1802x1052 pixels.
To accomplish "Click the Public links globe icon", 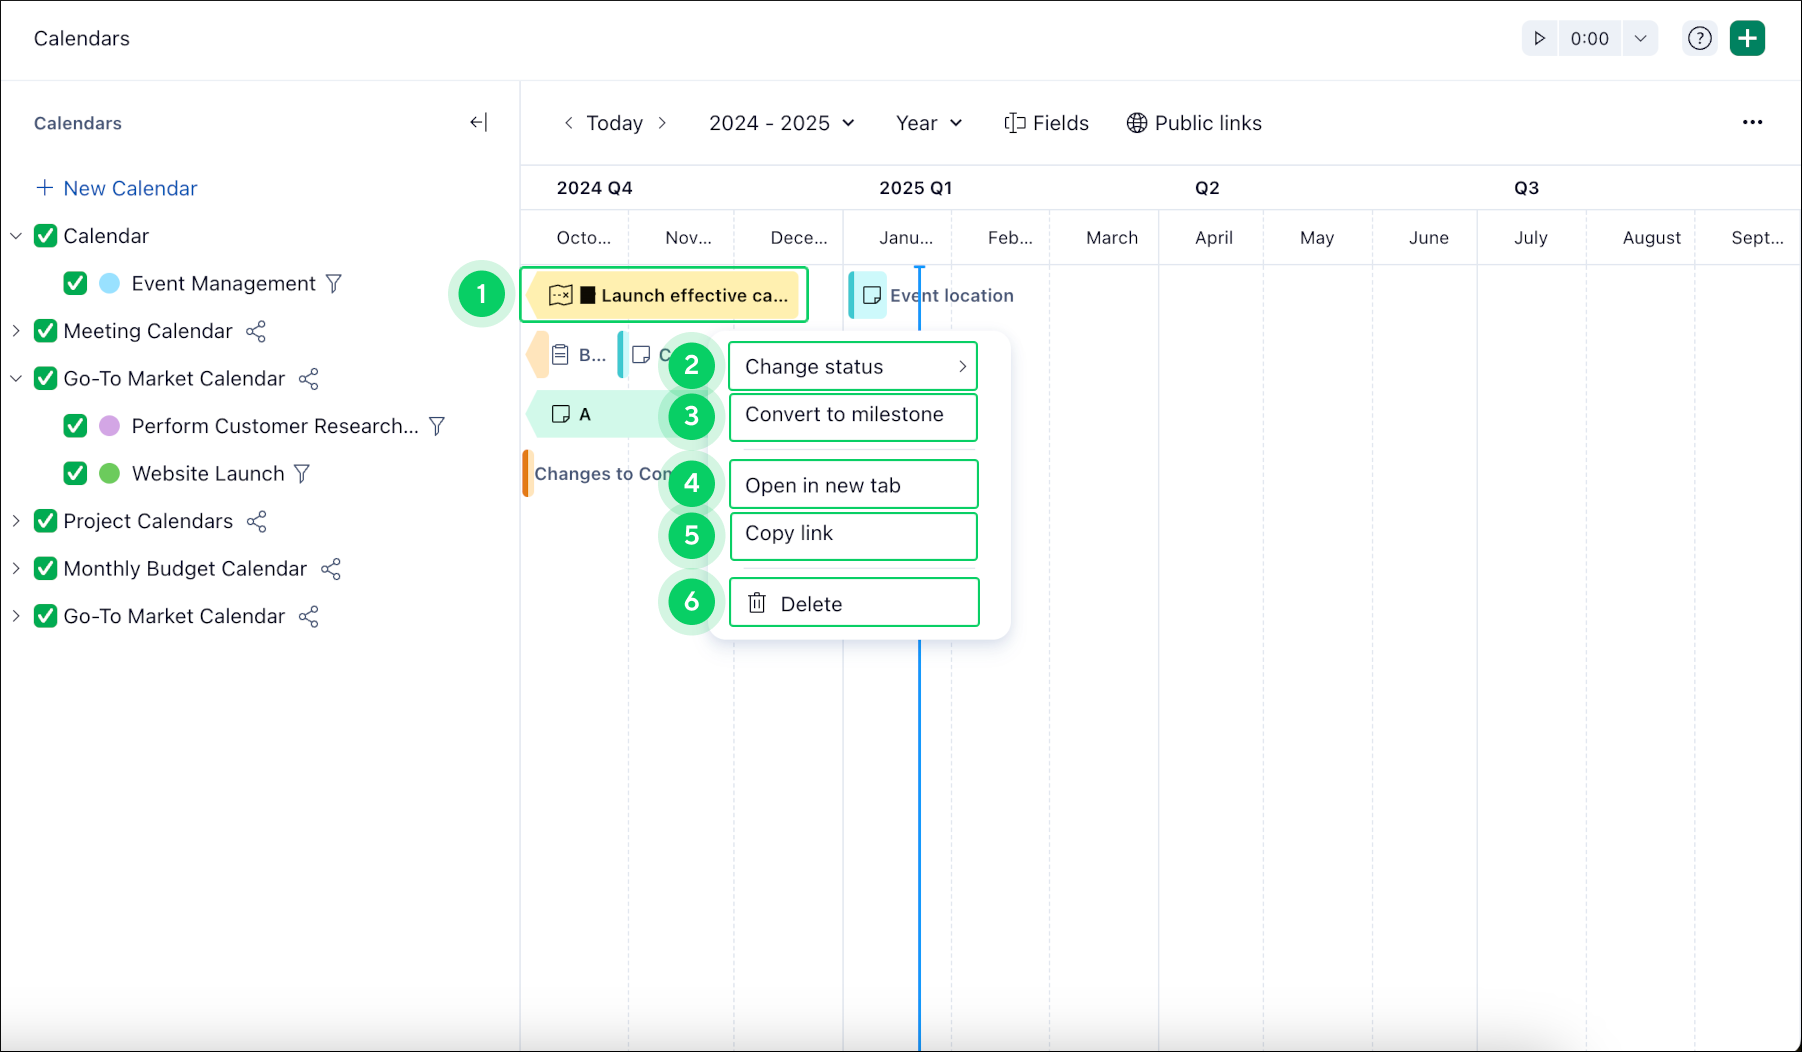I will tap(1135, 122).
